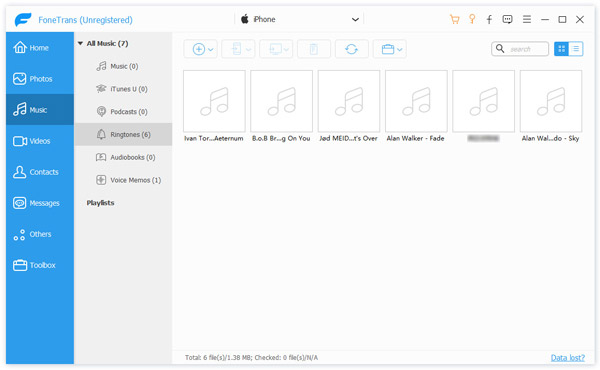Click the register key icon
Screen dimensions: 600x370
tap(472, 19)
